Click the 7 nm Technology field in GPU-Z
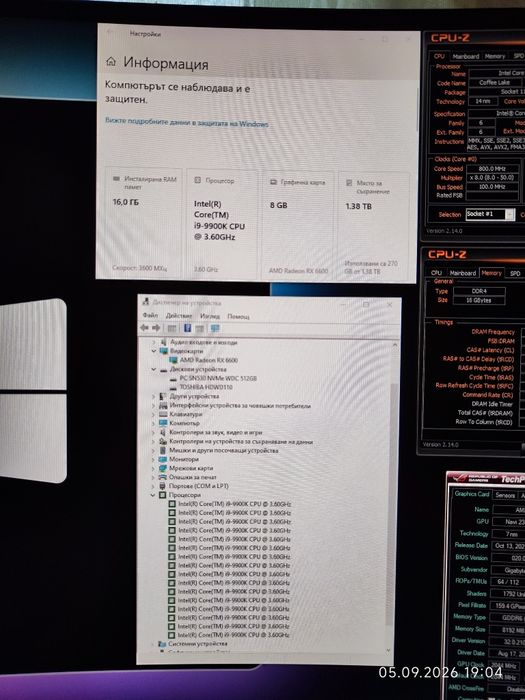 [x=508, y=534]
